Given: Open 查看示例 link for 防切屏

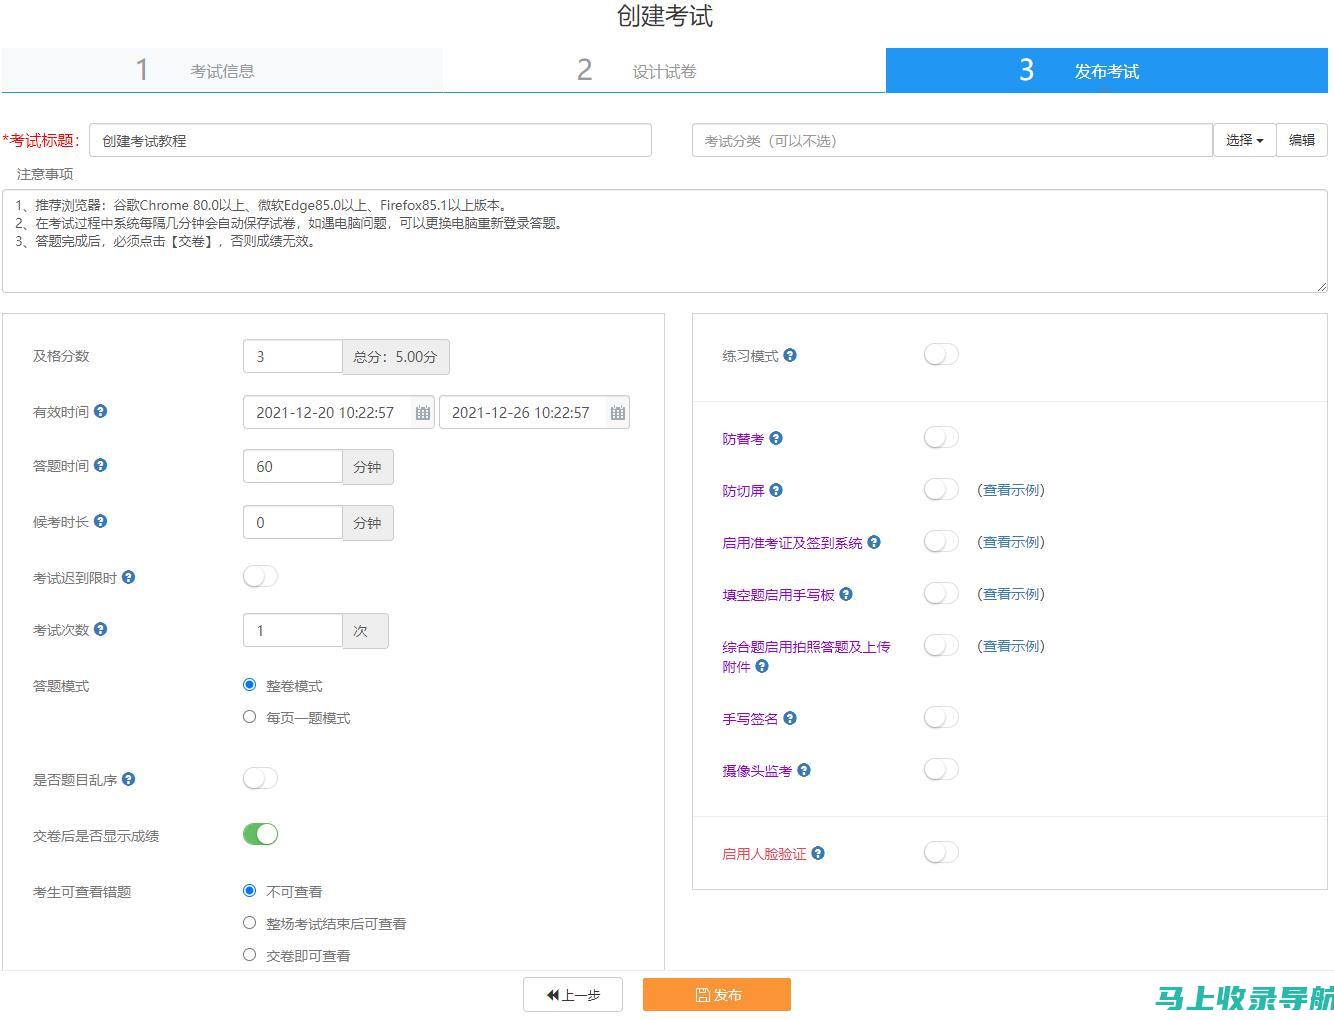Looking at the screenshot, I should [1011, 490].
